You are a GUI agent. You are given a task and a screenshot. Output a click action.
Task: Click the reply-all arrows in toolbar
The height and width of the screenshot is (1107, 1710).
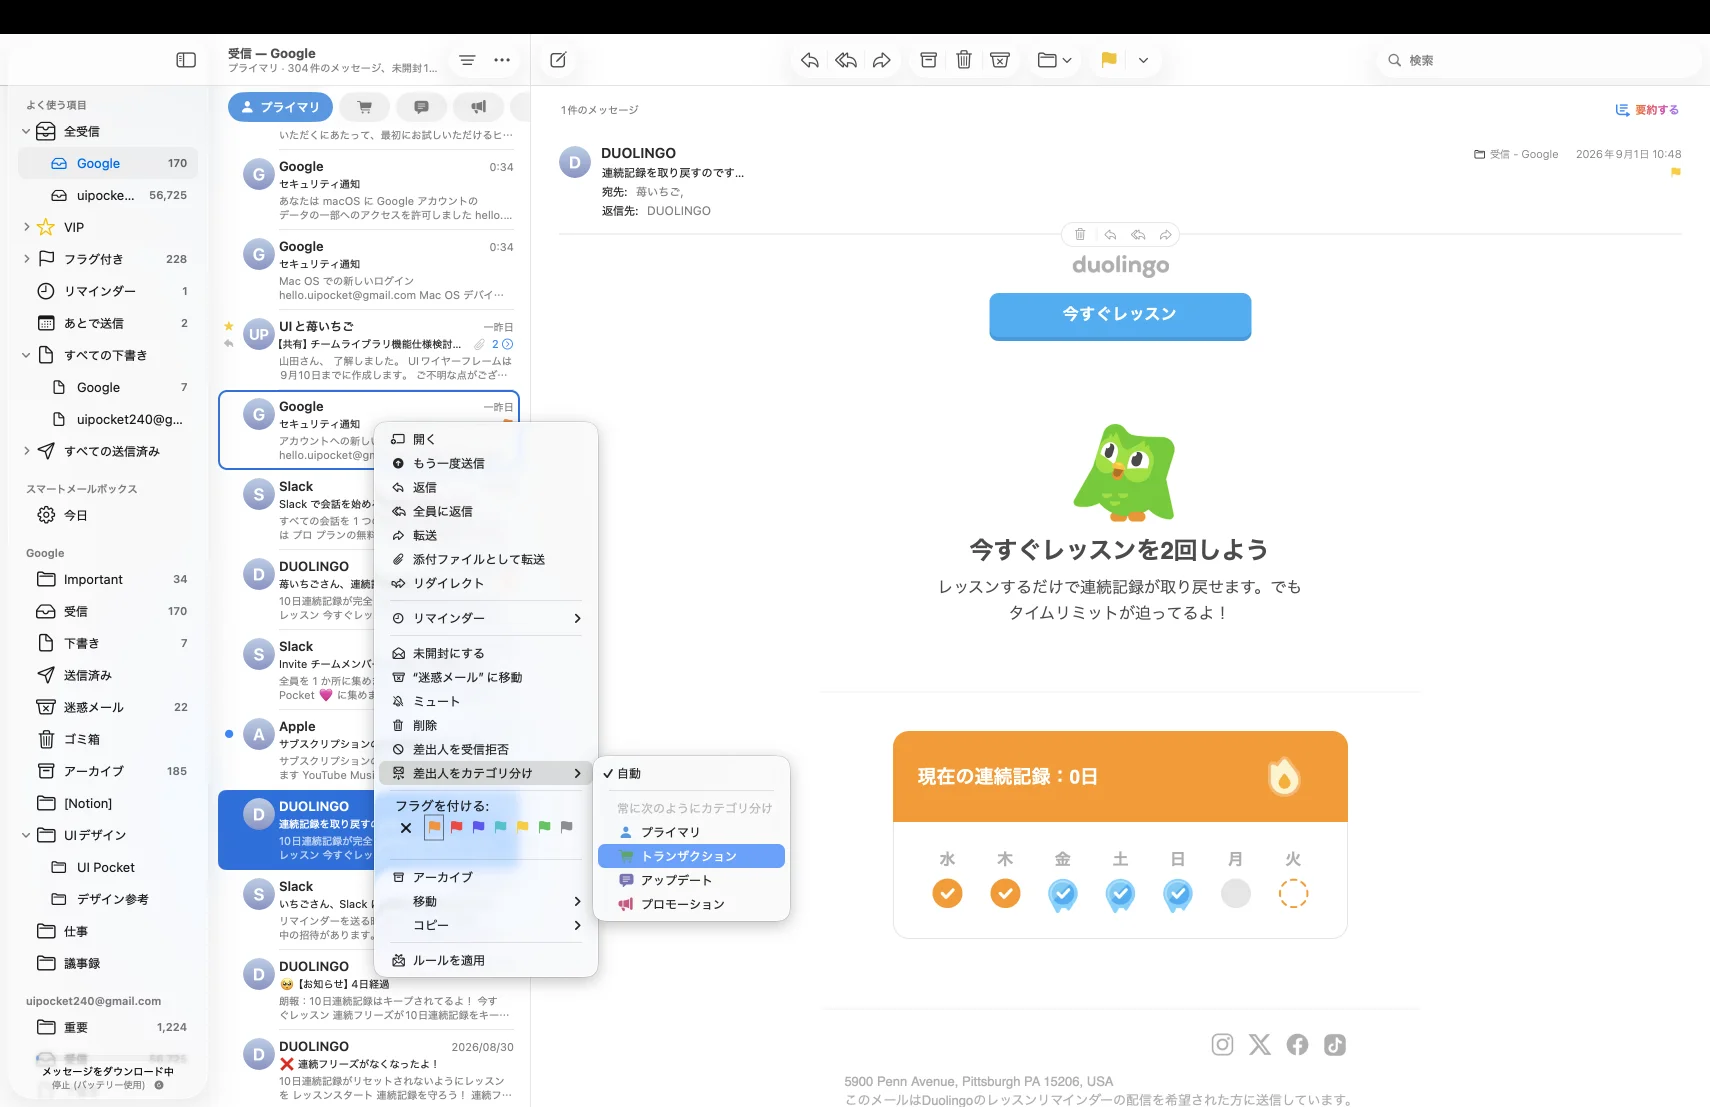846,60
